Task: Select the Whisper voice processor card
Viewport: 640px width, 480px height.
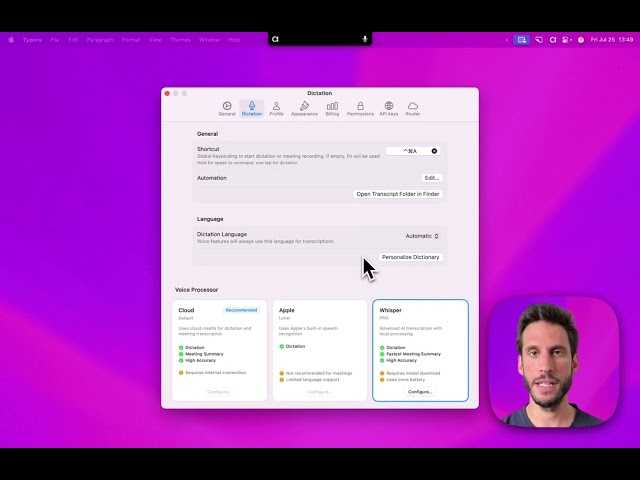Action: pos(420,351)
